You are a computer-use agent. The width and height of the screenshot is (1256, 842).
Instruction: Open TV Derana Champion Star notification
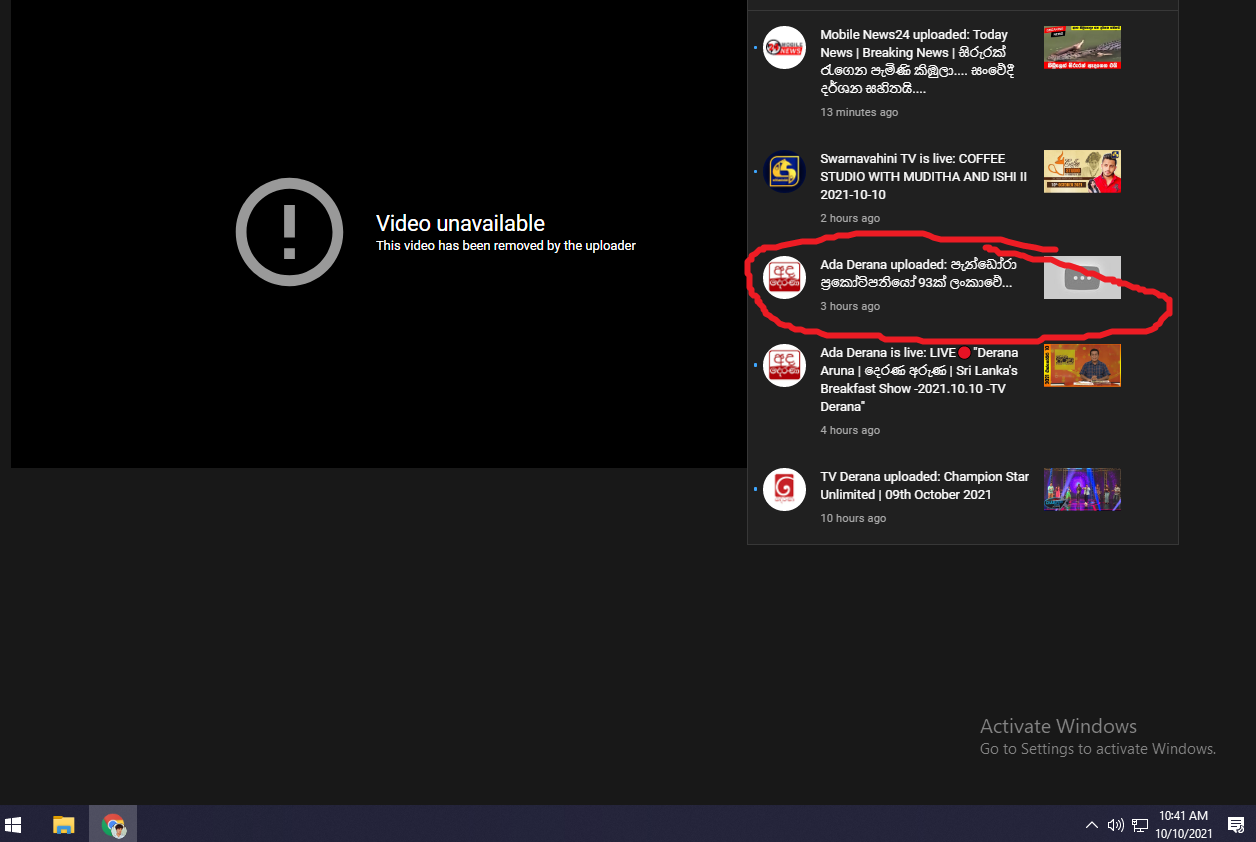924,485
